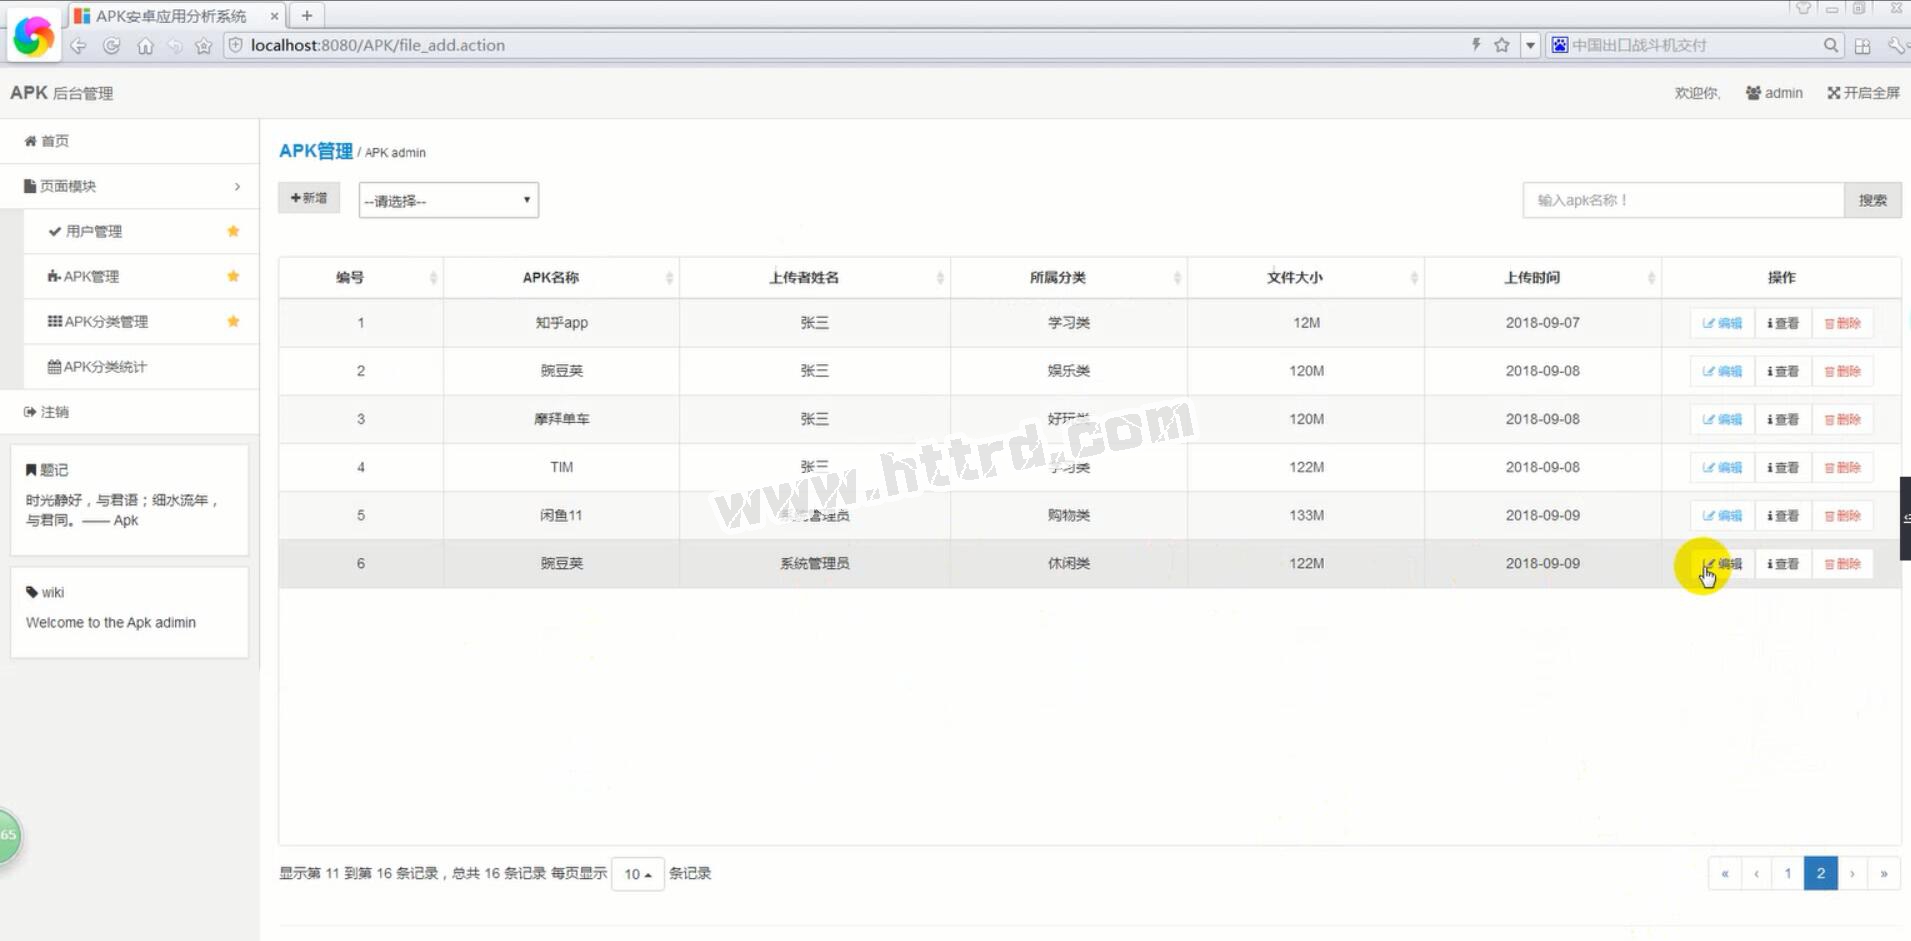Edit the TIM row
Image resolution: width=1911 pixels, height=941 pixels.
[1722, 467]
